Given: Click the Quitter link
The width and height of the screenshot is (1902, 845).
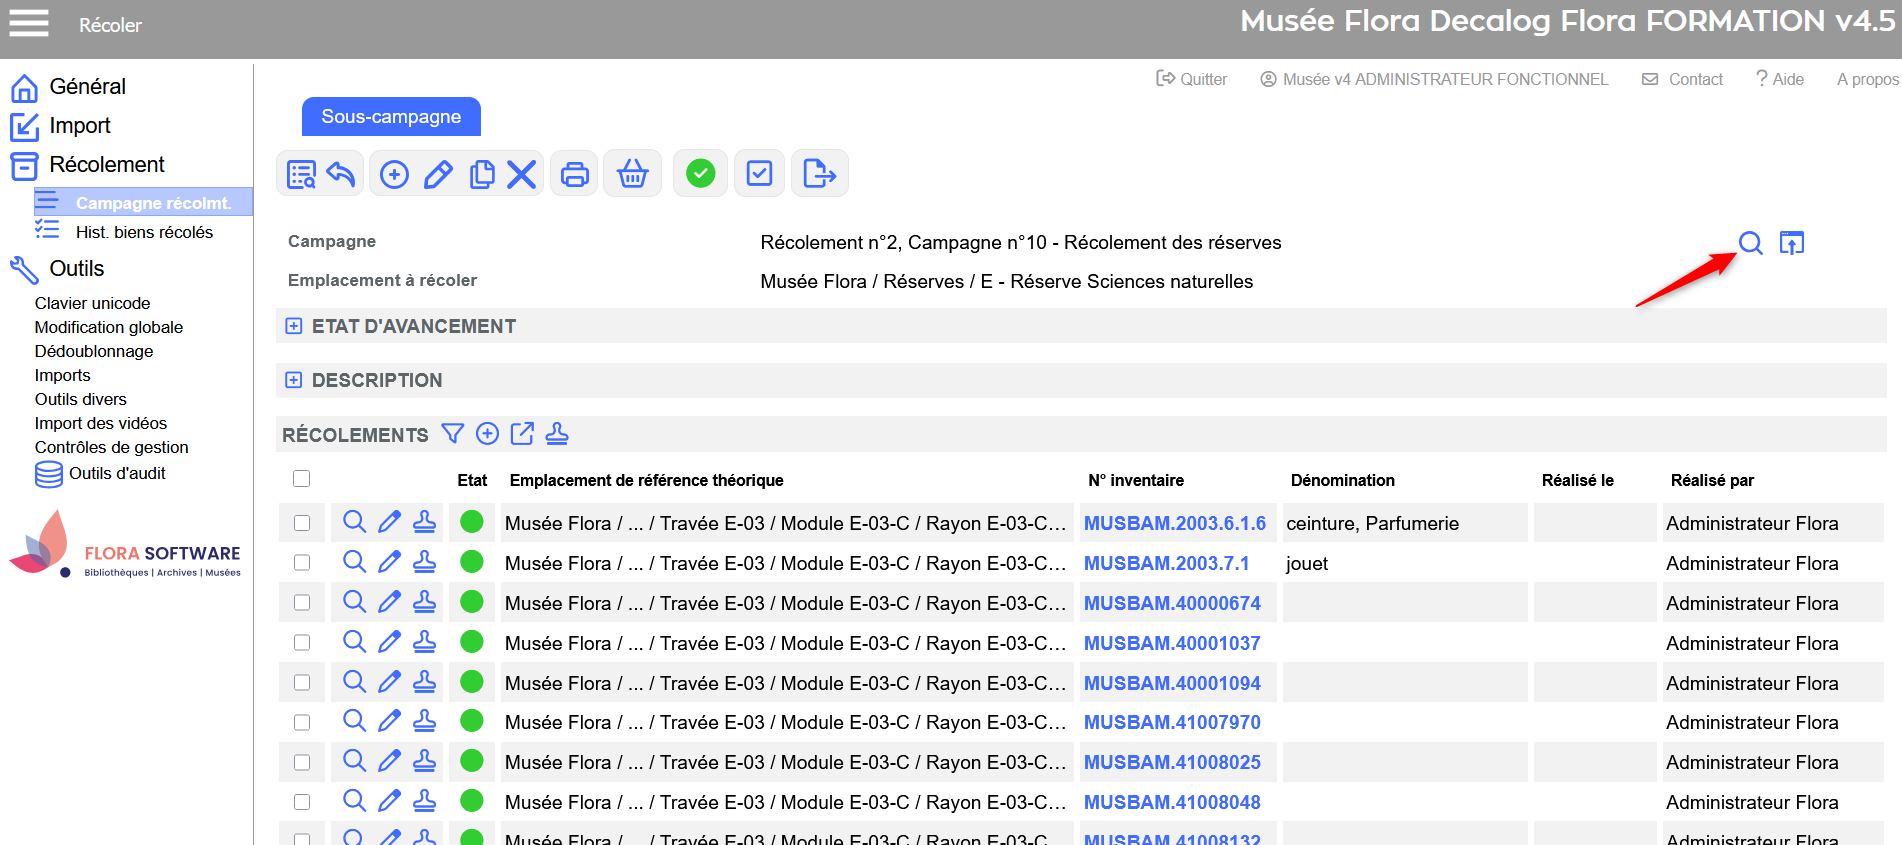Looking at the screenshot, I should pyautogui.click(x=1192, y=79).
